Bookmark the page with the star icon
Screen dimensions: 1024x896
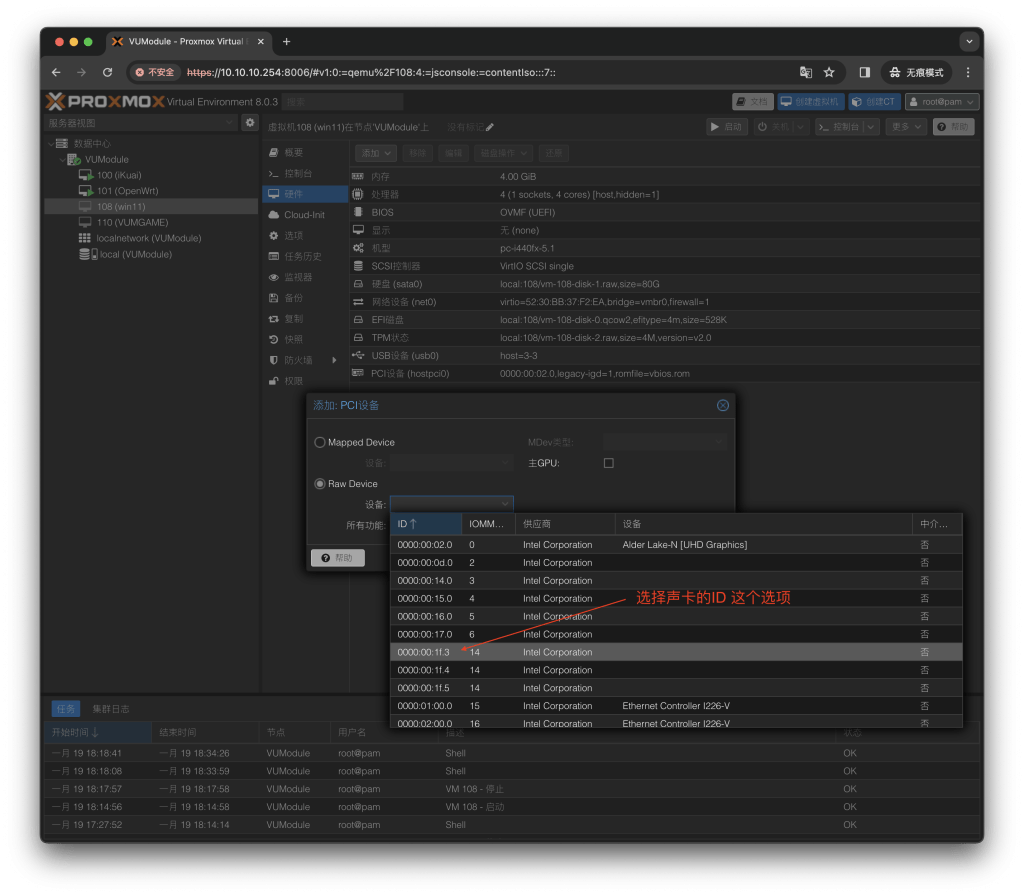coord(829,73)
